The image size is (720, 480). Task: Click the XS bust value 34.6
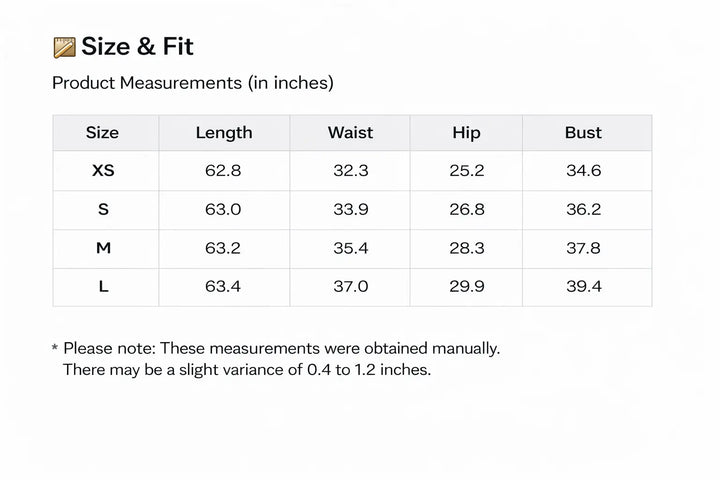tap(584, 171)
